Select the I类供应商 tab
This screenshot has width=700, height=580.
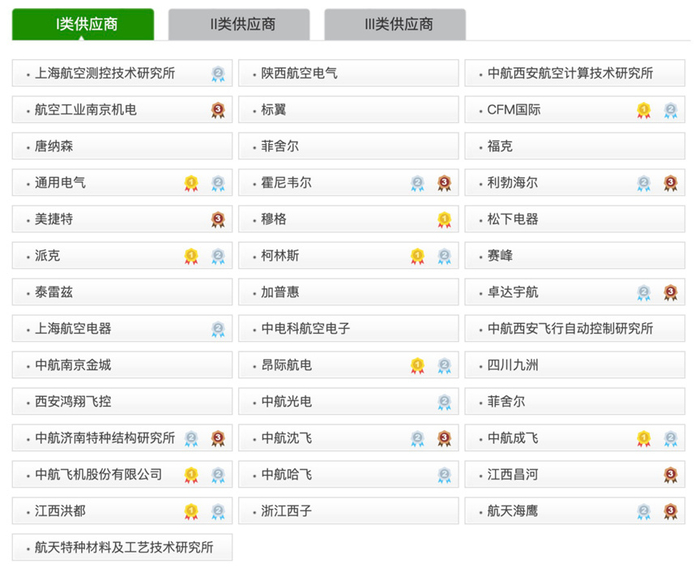coord(83,24)
